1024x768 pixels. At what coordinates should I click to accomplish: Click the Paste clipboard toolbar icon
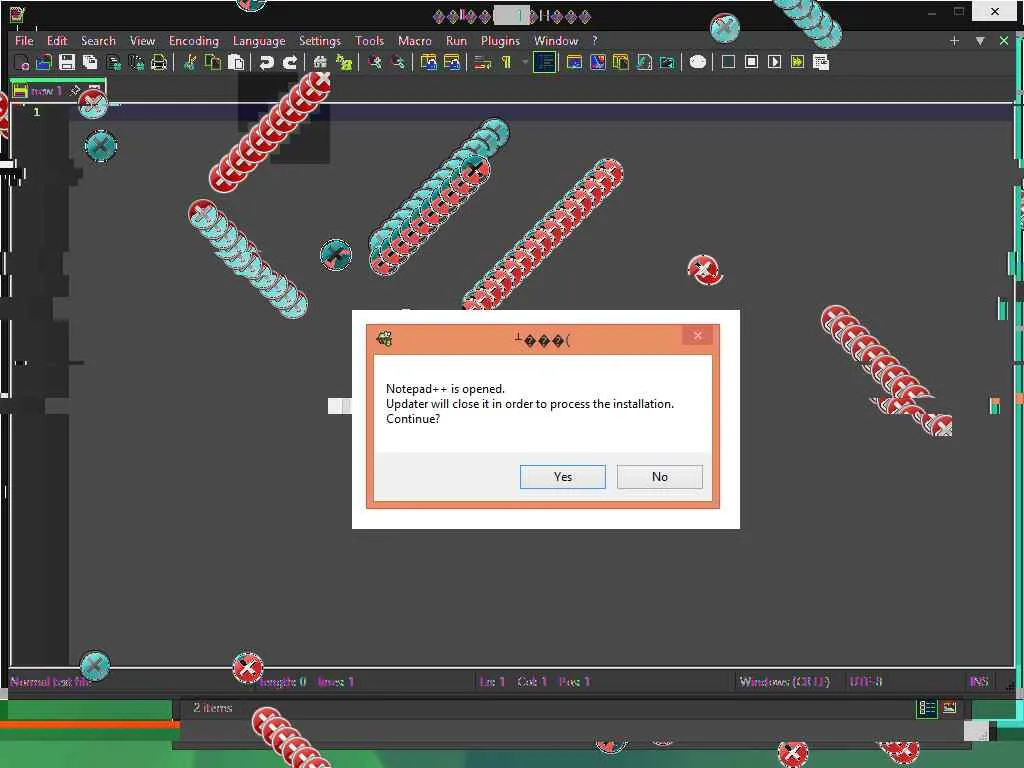click(236, 62)
